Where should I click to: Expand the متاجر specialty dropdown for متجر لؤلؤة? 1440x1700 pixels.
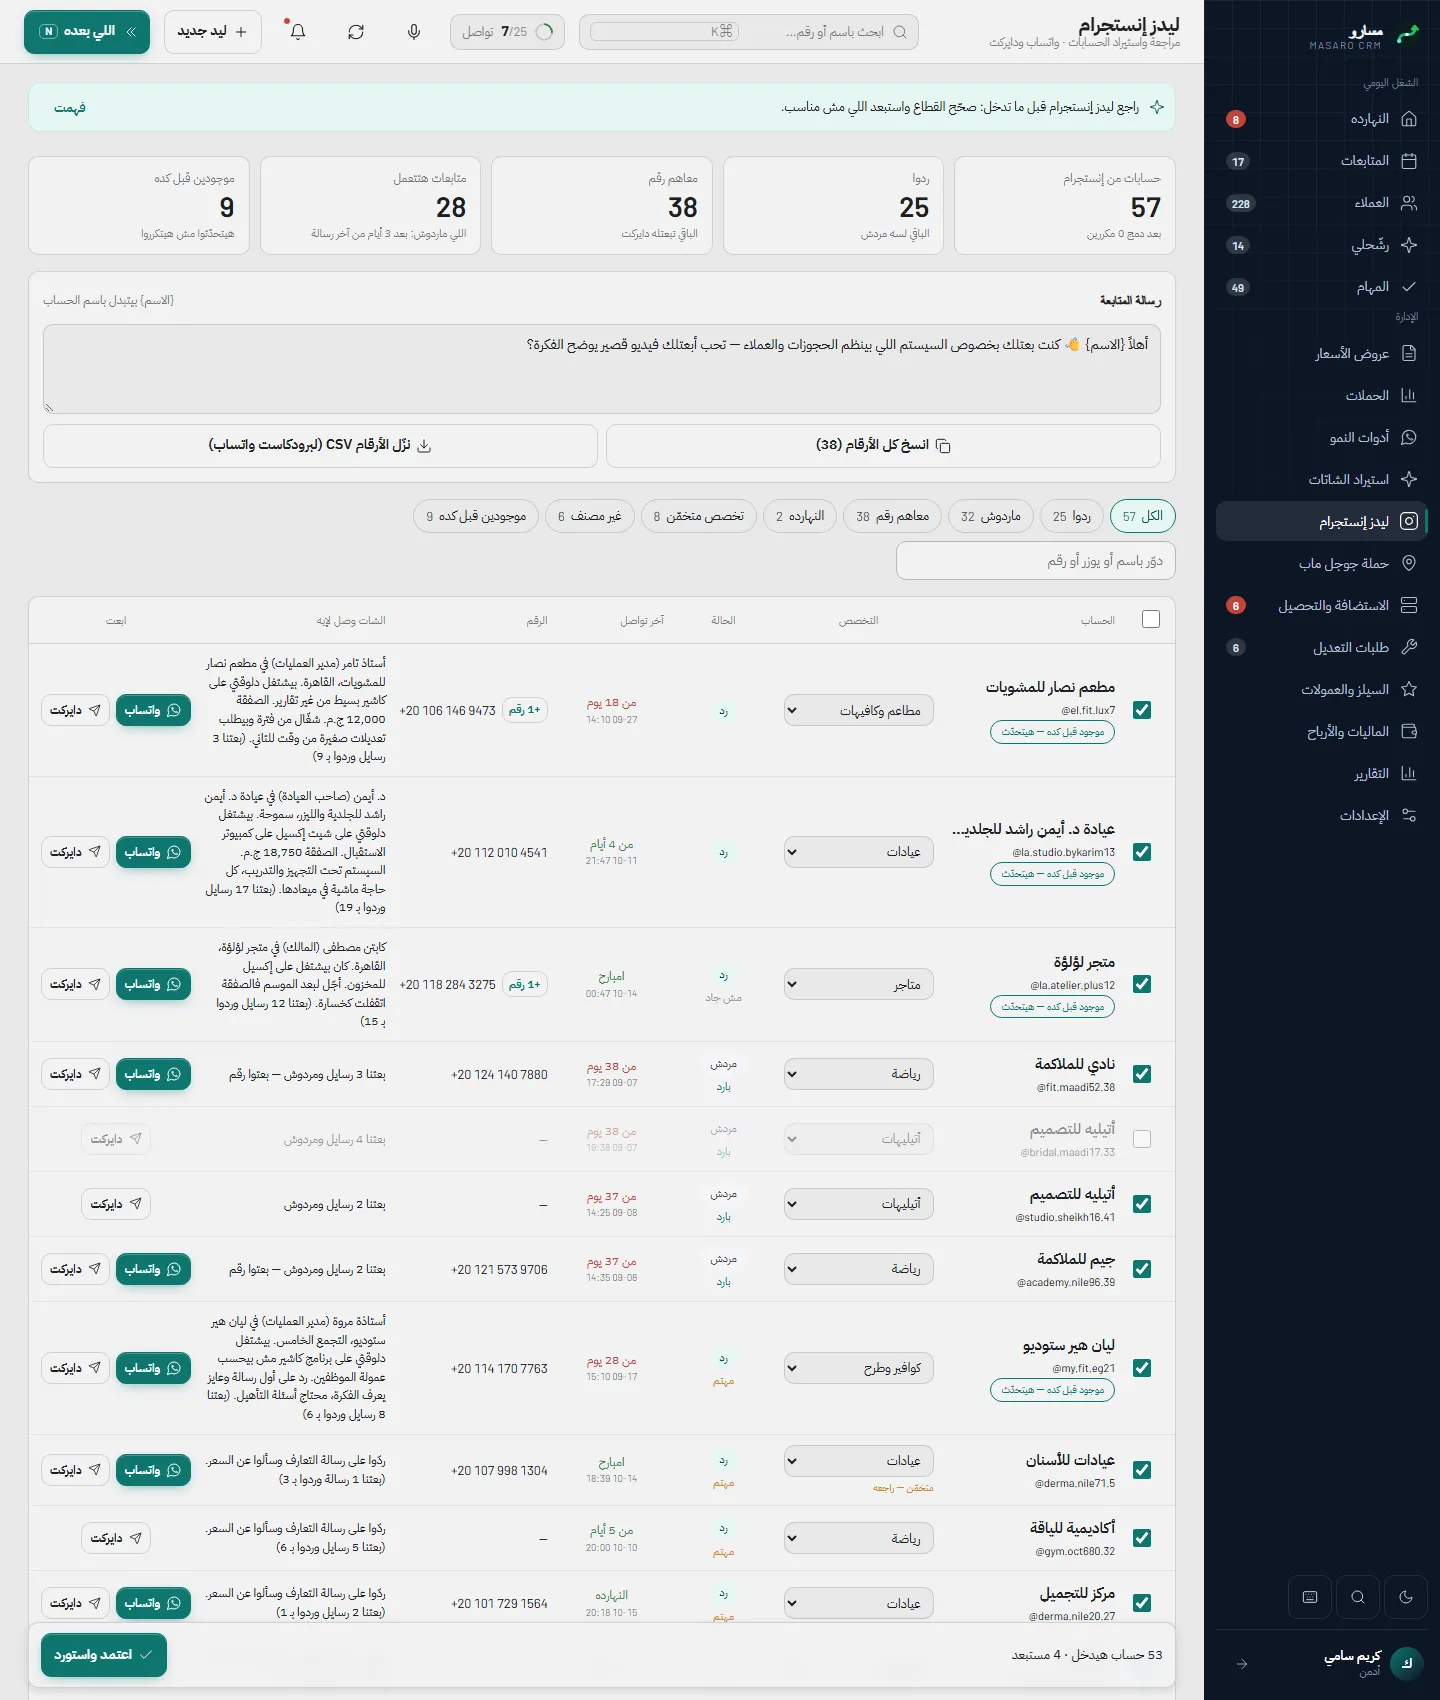859,984
